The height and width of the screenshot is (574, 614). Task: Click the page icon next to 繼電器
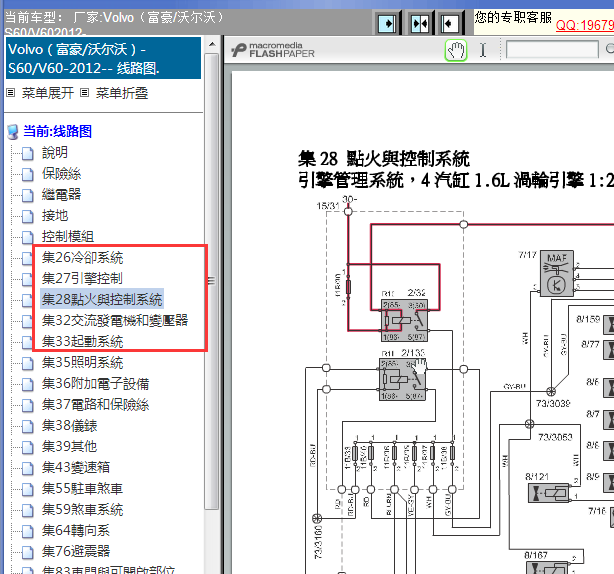(x=27, y=195)
